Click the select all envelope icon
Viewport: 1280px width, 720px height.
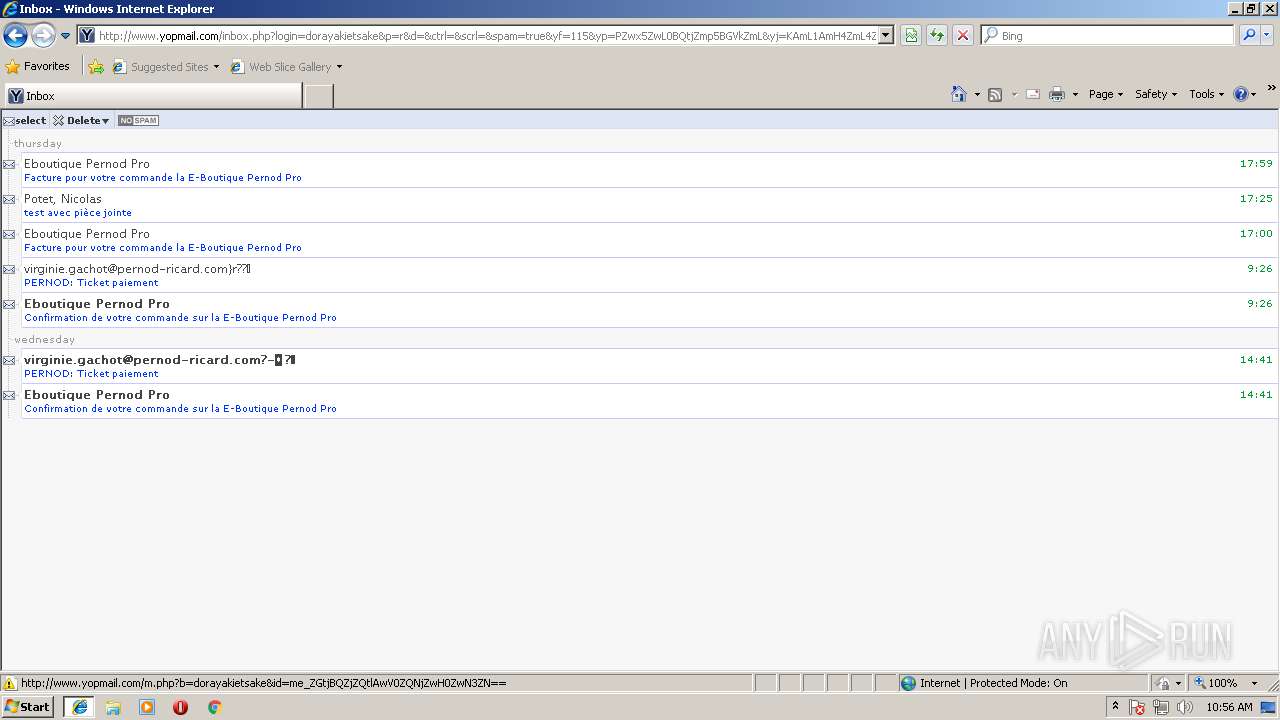(8, 121)
